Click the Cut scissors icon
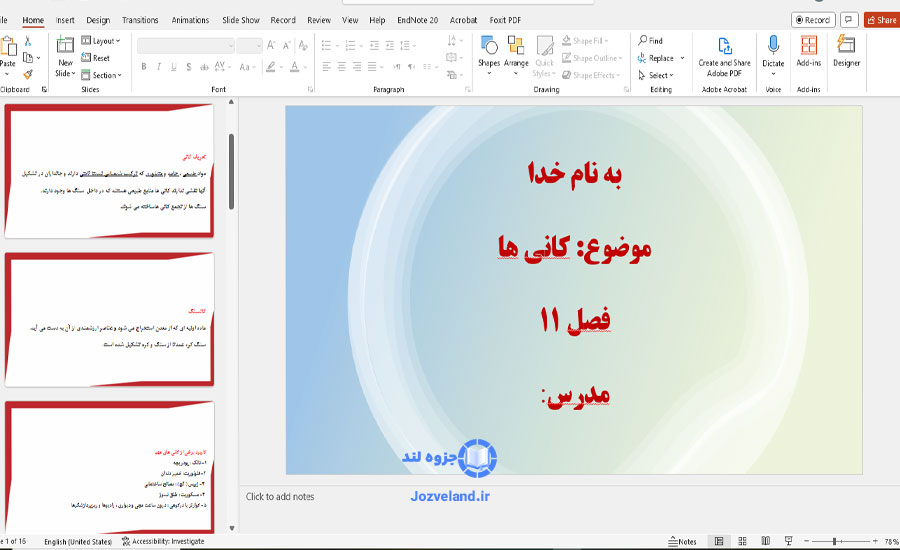 point(27,41)
